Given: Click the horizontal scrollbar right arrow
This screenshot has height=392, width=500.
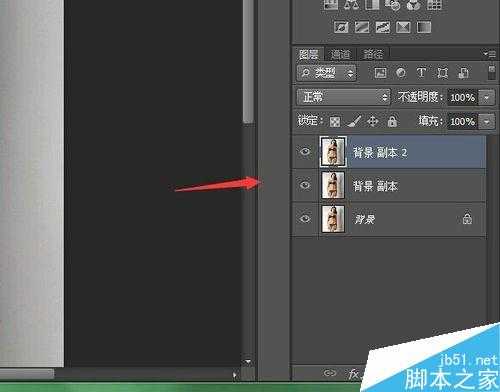Looking at the screenshot, I should [x=235, y=376].
